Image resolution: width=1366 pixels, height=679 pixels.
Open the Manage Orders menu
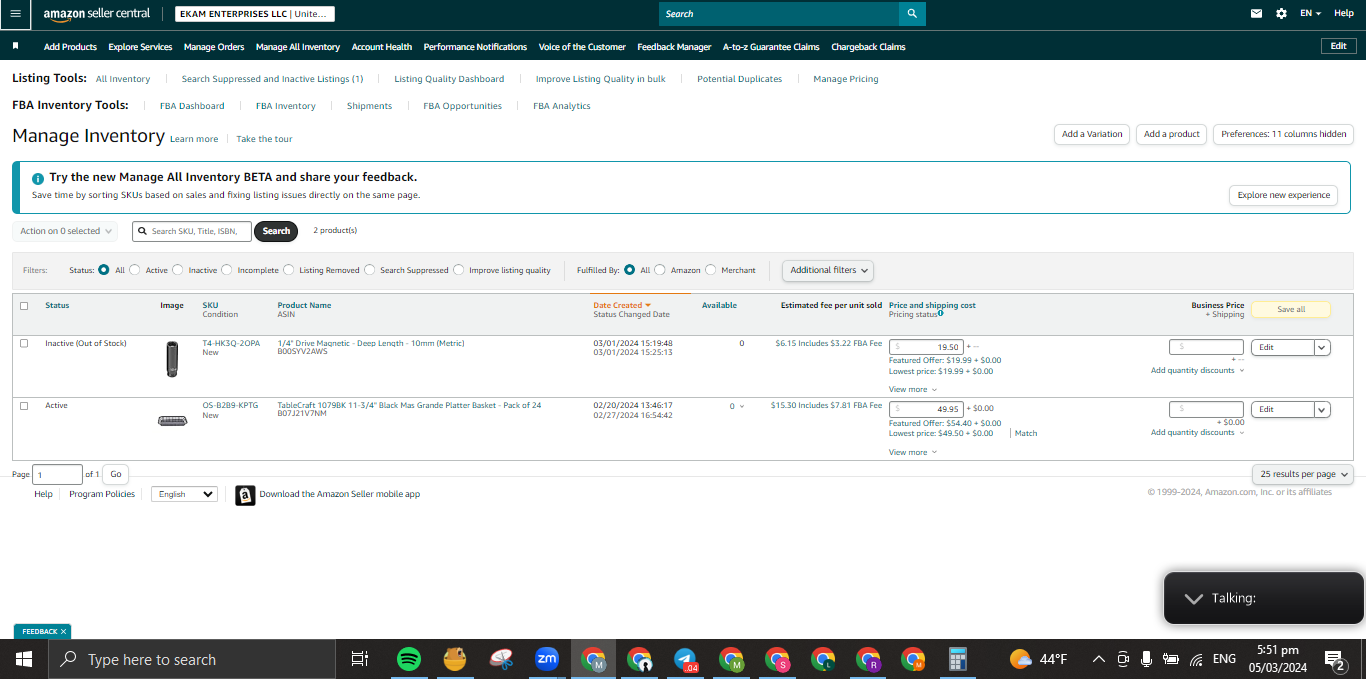213,47
